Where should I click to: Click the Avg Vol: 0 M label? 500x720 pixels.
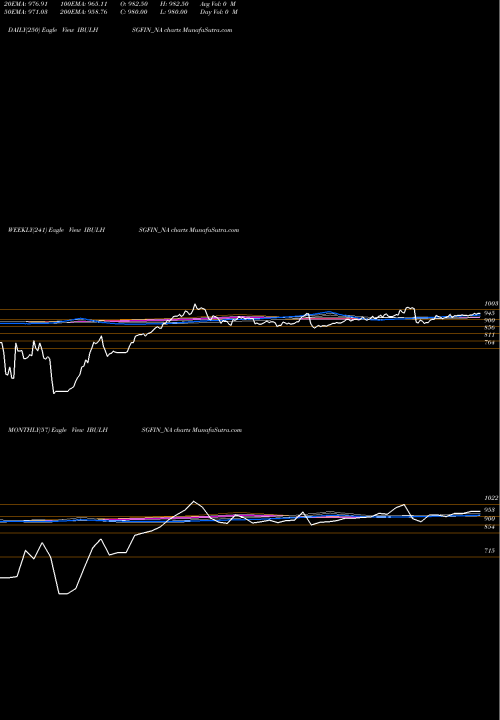click(x=218, y=4)
